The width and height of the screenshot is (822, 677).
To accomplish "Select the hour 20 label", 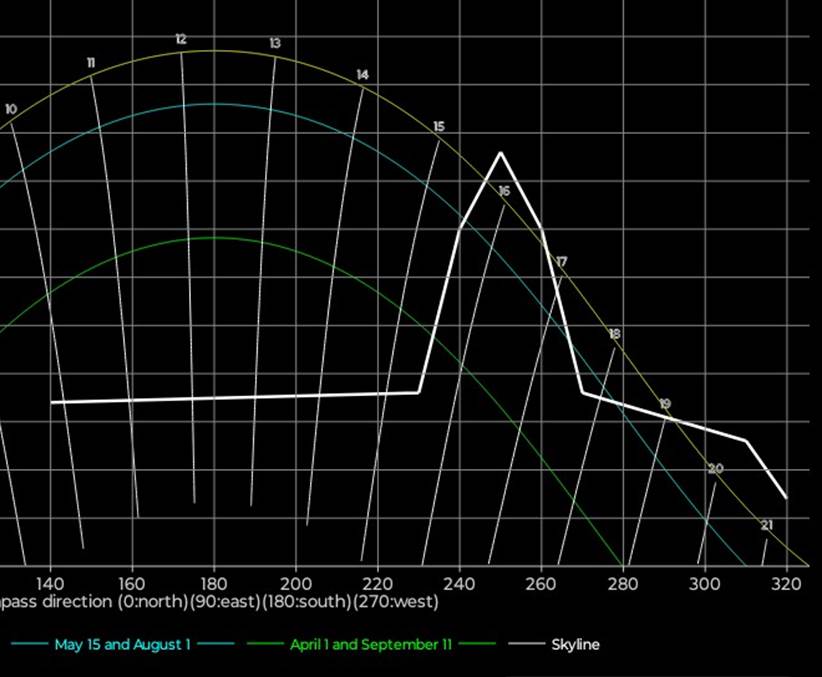I will click(715, 468).
